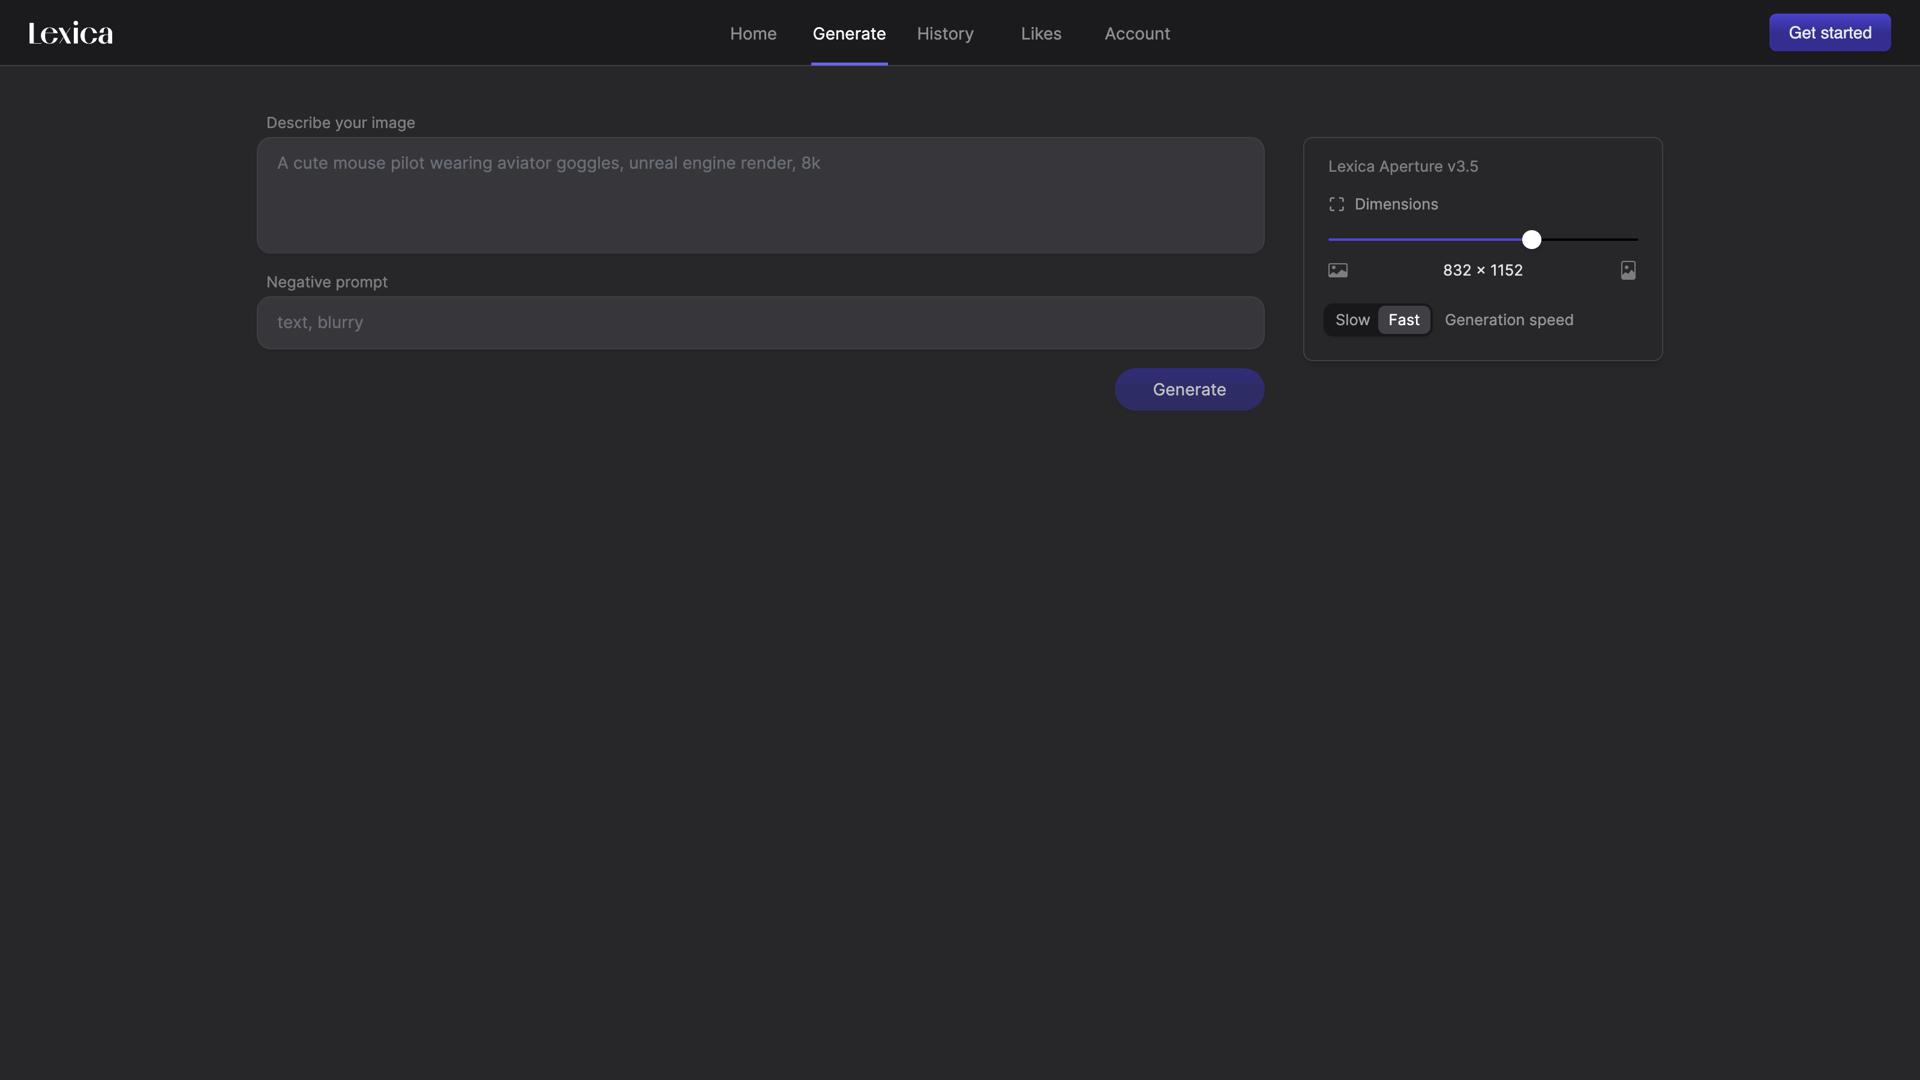Click the portrait orientation image icon
Viewport: 1920px width, 1080px height.
[x=1628, y=270]
